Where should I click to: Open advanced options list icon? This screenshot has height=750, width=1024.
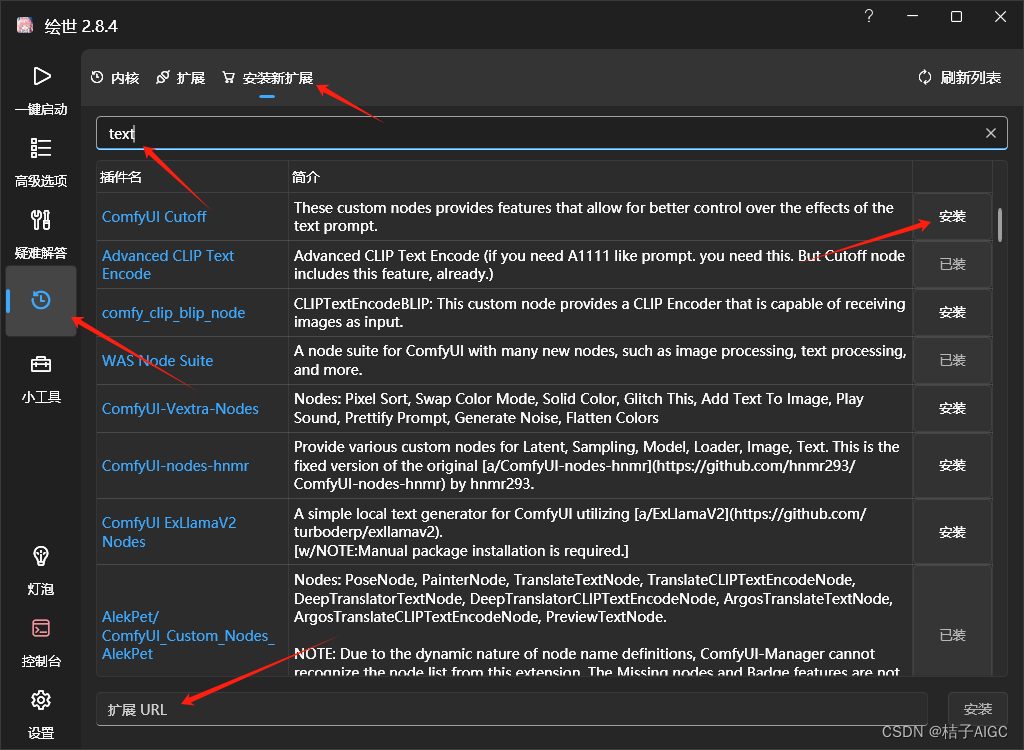click(40, 148)
